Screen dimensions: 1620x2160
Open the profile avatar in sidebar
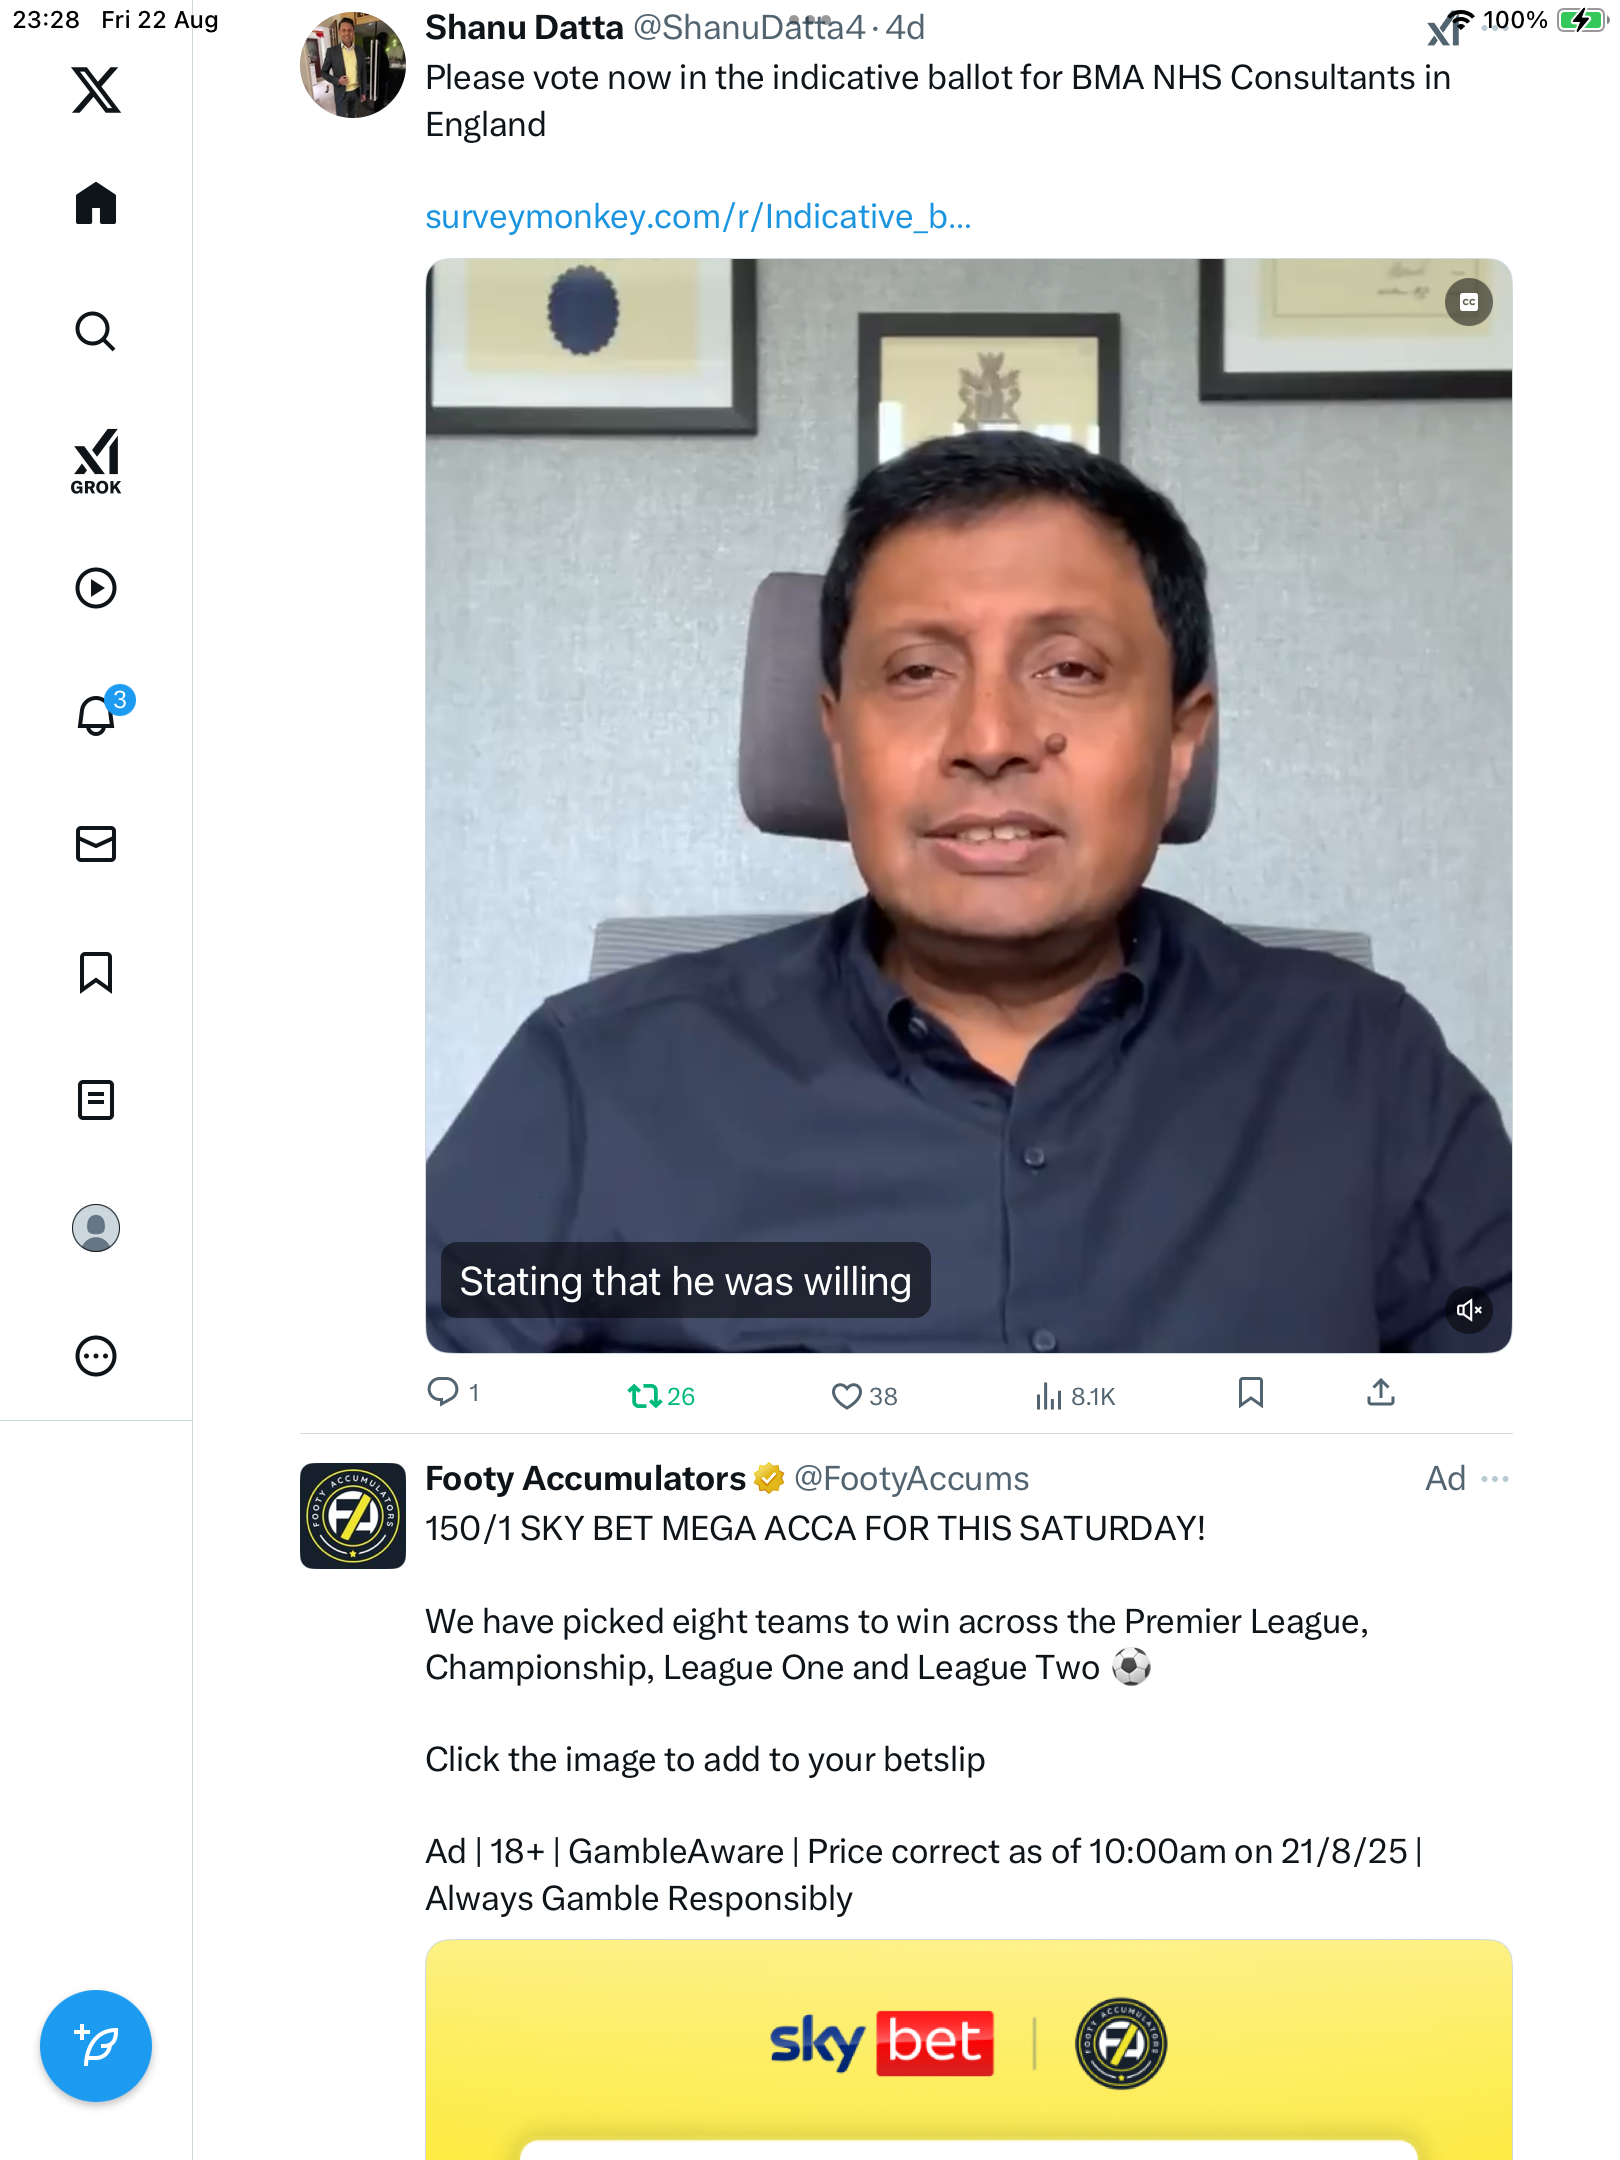(96, 1228)
